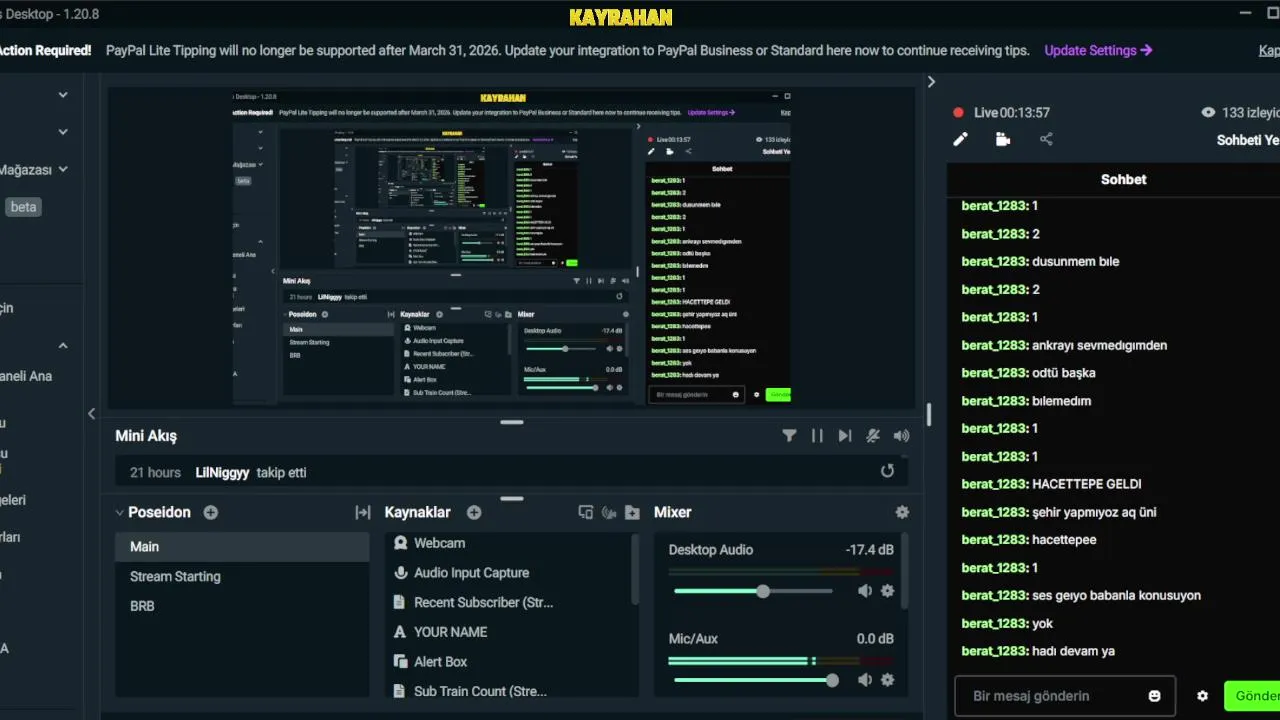
Task: Collapse the sidebar section above 'aneli Ana'
Action: coord(63,346)
